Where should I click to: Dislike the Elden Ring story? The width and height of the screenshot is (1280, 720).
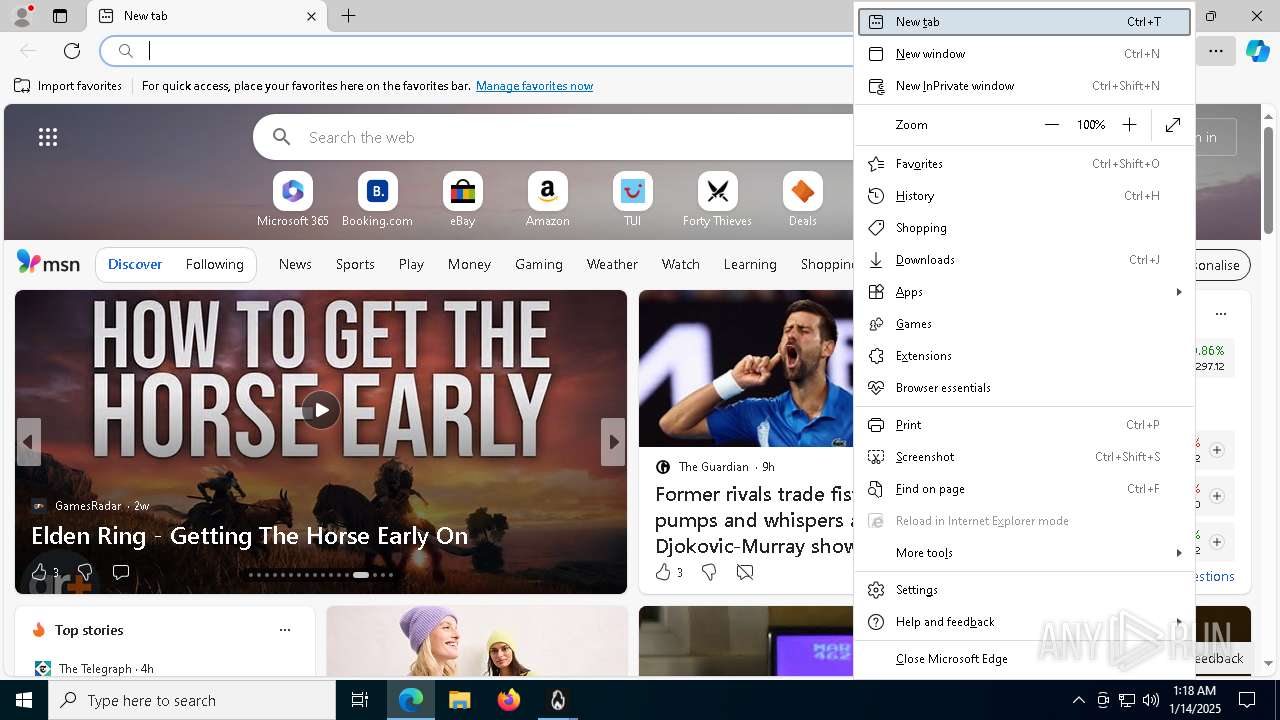point(85,572)
